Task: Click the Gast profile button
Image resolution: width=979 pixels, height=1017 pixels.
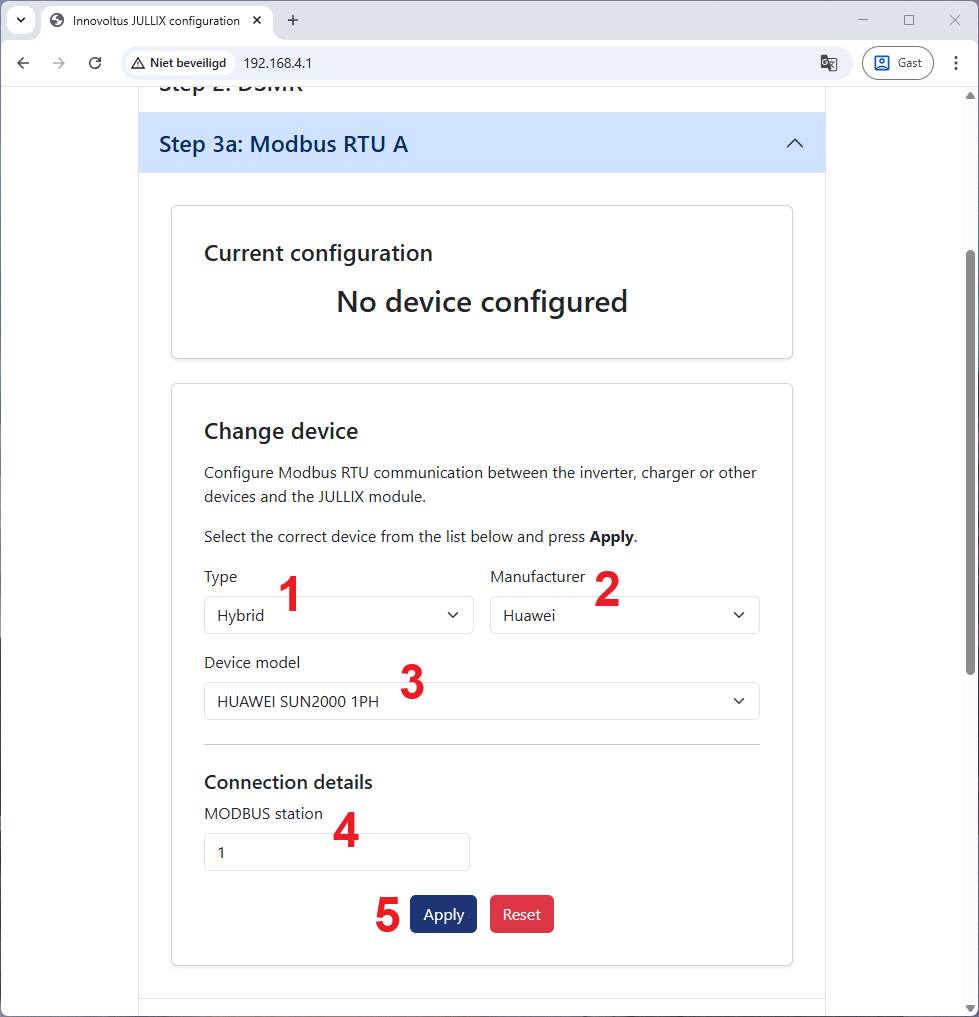Action: 897,63
